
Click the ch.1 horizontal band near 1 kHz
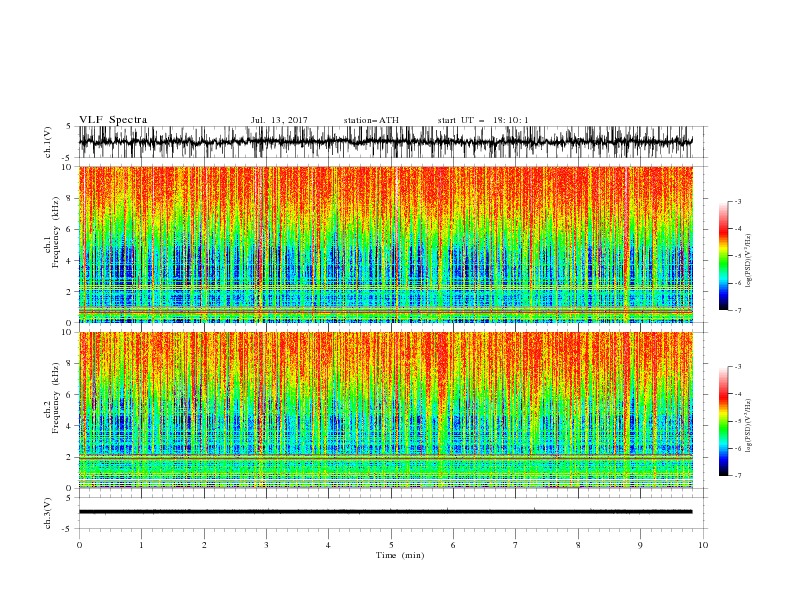[385, 308]
